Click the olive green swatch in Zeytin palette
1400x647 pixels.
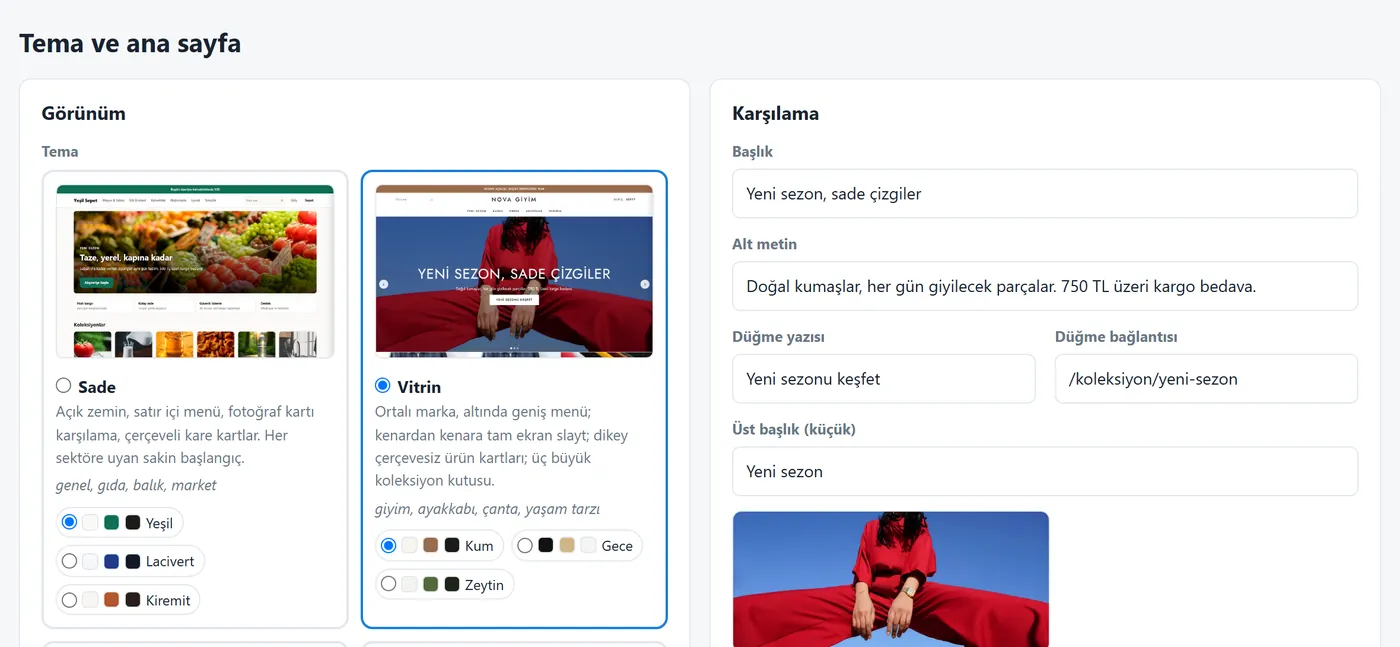pyautogui.click(x=430, y=584)
